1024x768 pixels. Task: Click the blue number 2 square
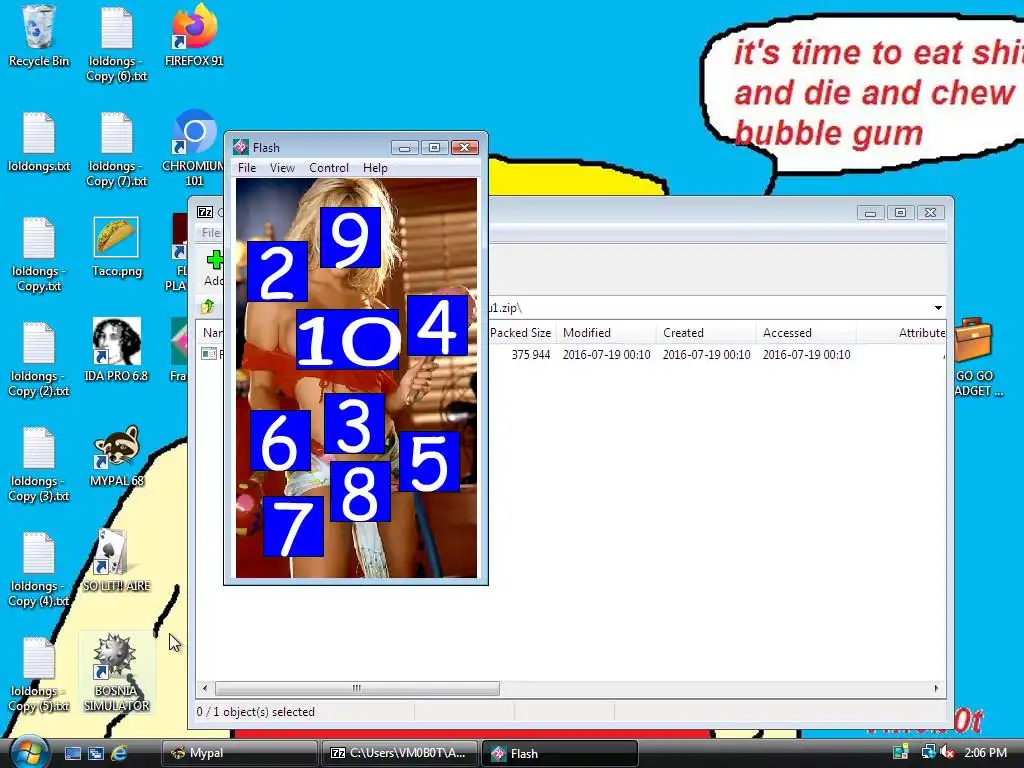click(278, 271)
